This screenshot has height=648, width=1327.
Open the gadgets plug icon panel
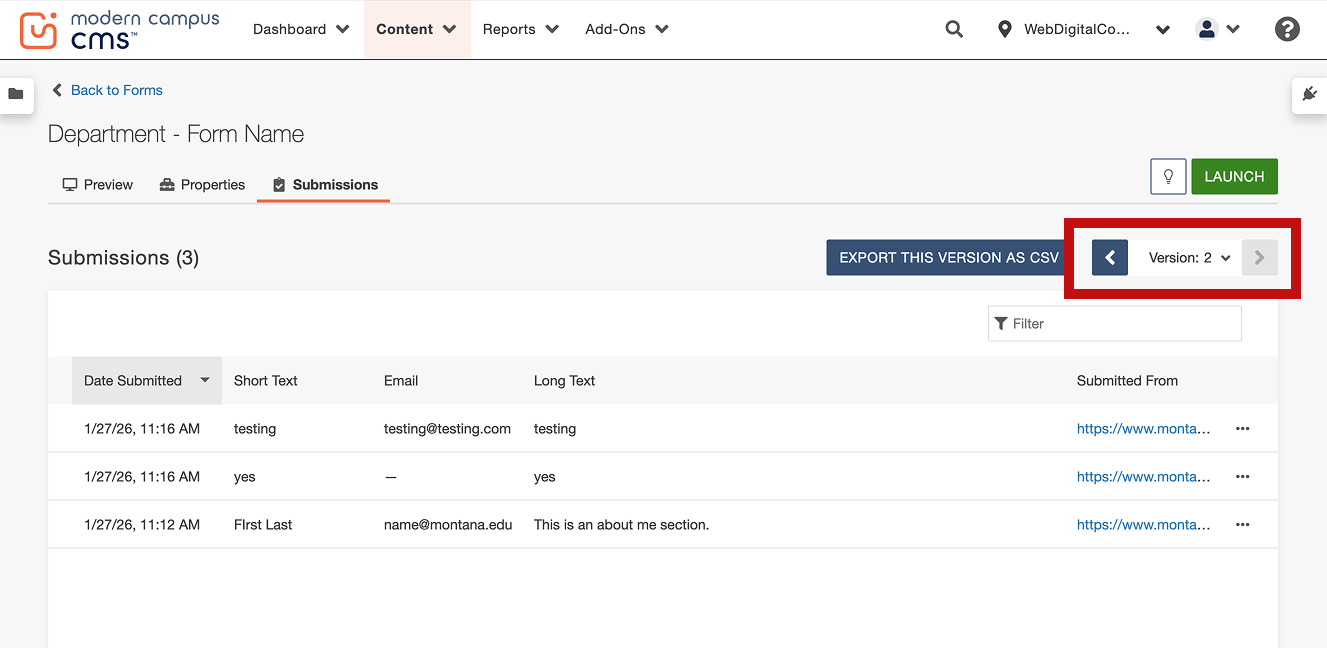[x=1309, y=94]
